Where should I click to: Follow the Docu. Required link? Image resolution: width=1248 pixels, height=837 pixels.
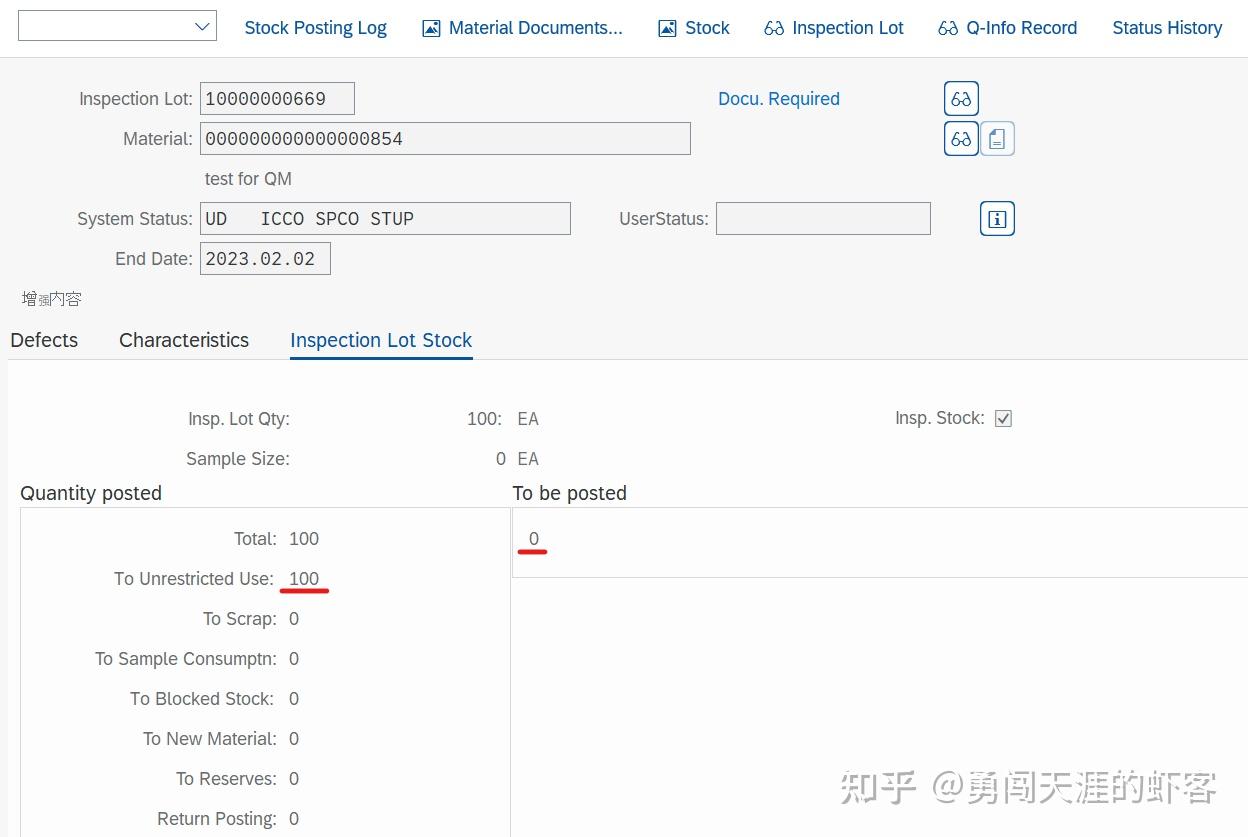[x=779, y=98]
